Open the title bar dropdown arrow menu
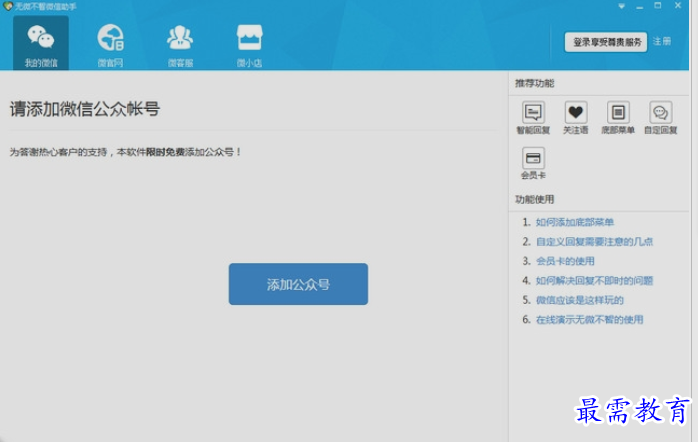 (x=621, y=6)
